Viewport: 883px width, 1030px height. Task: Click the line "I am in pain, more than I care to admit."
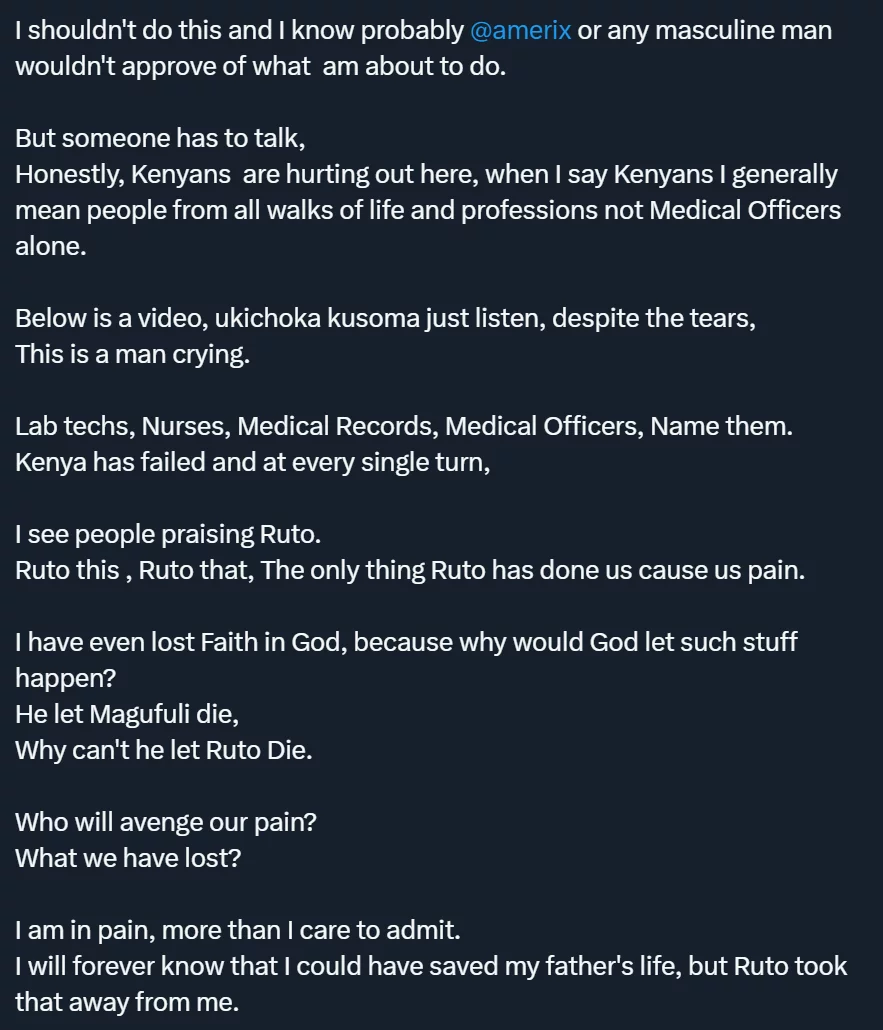click(x=238, y=930)
